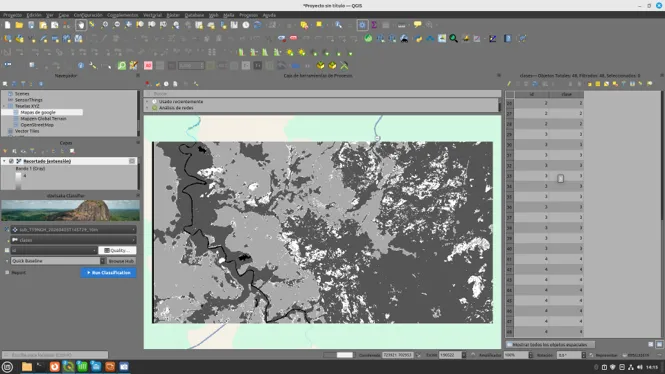Click the Browse Hub button
This screenshot has width=665, height=374.
pos(121,261)
